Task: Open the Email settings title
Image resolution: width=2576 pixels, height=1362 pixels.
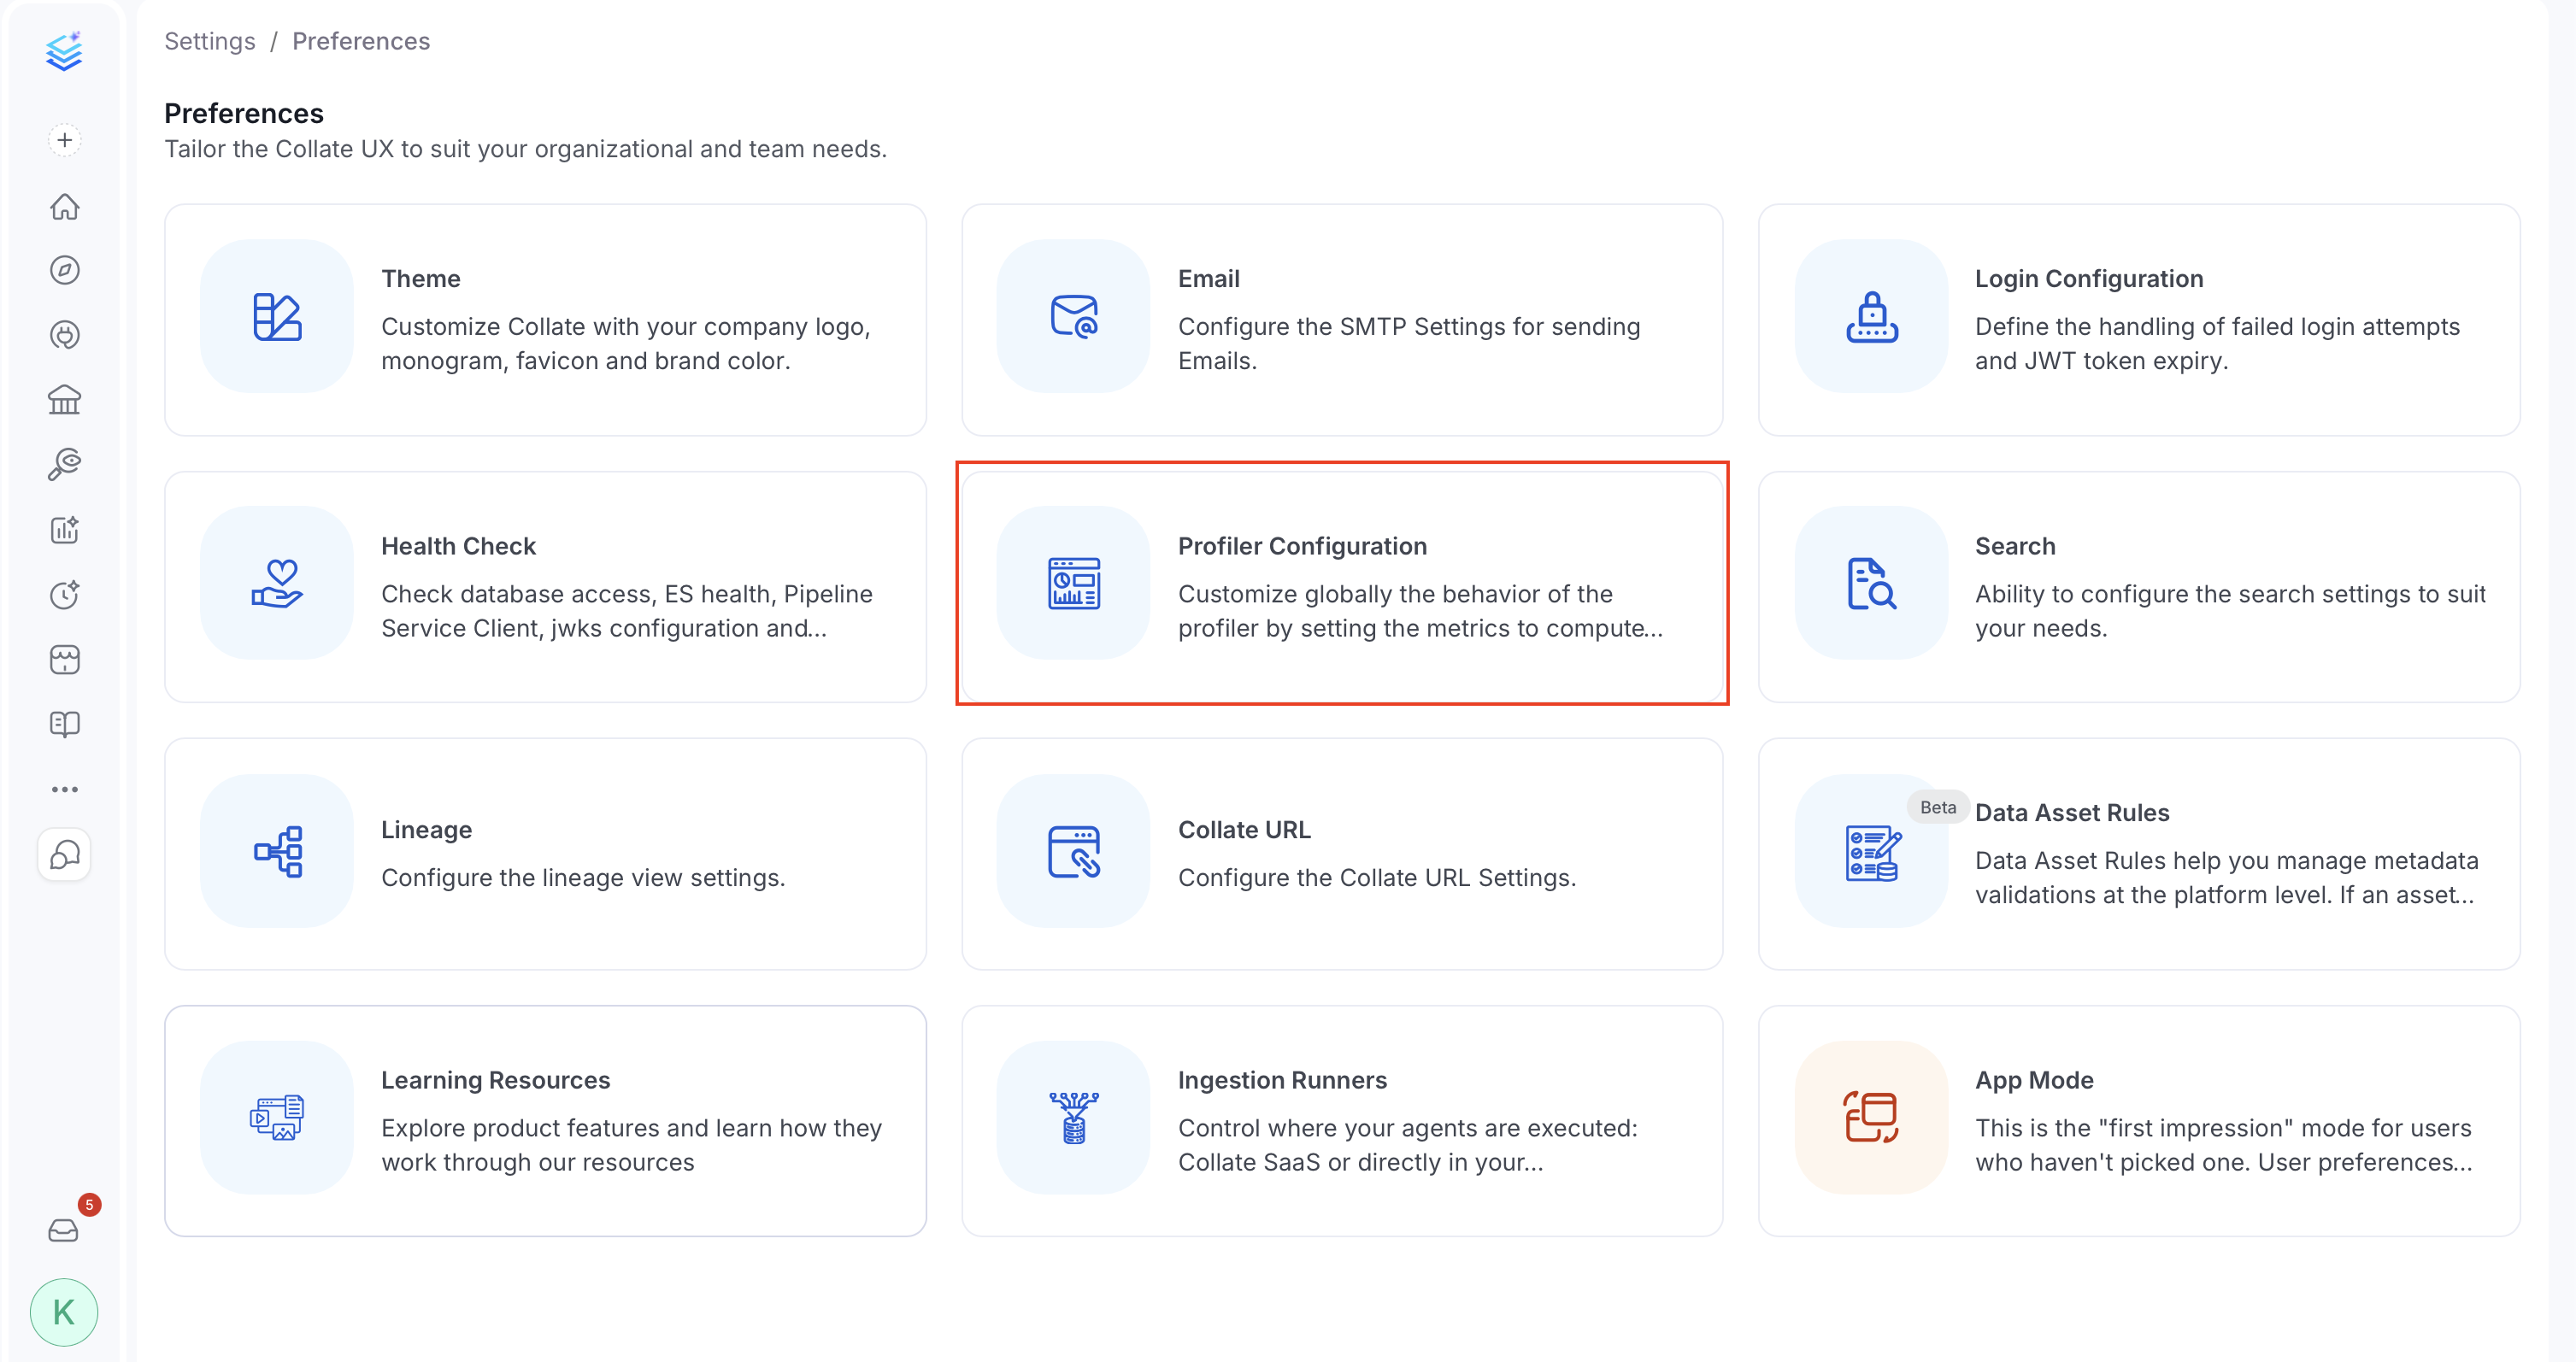Action: coord(1208,278)
